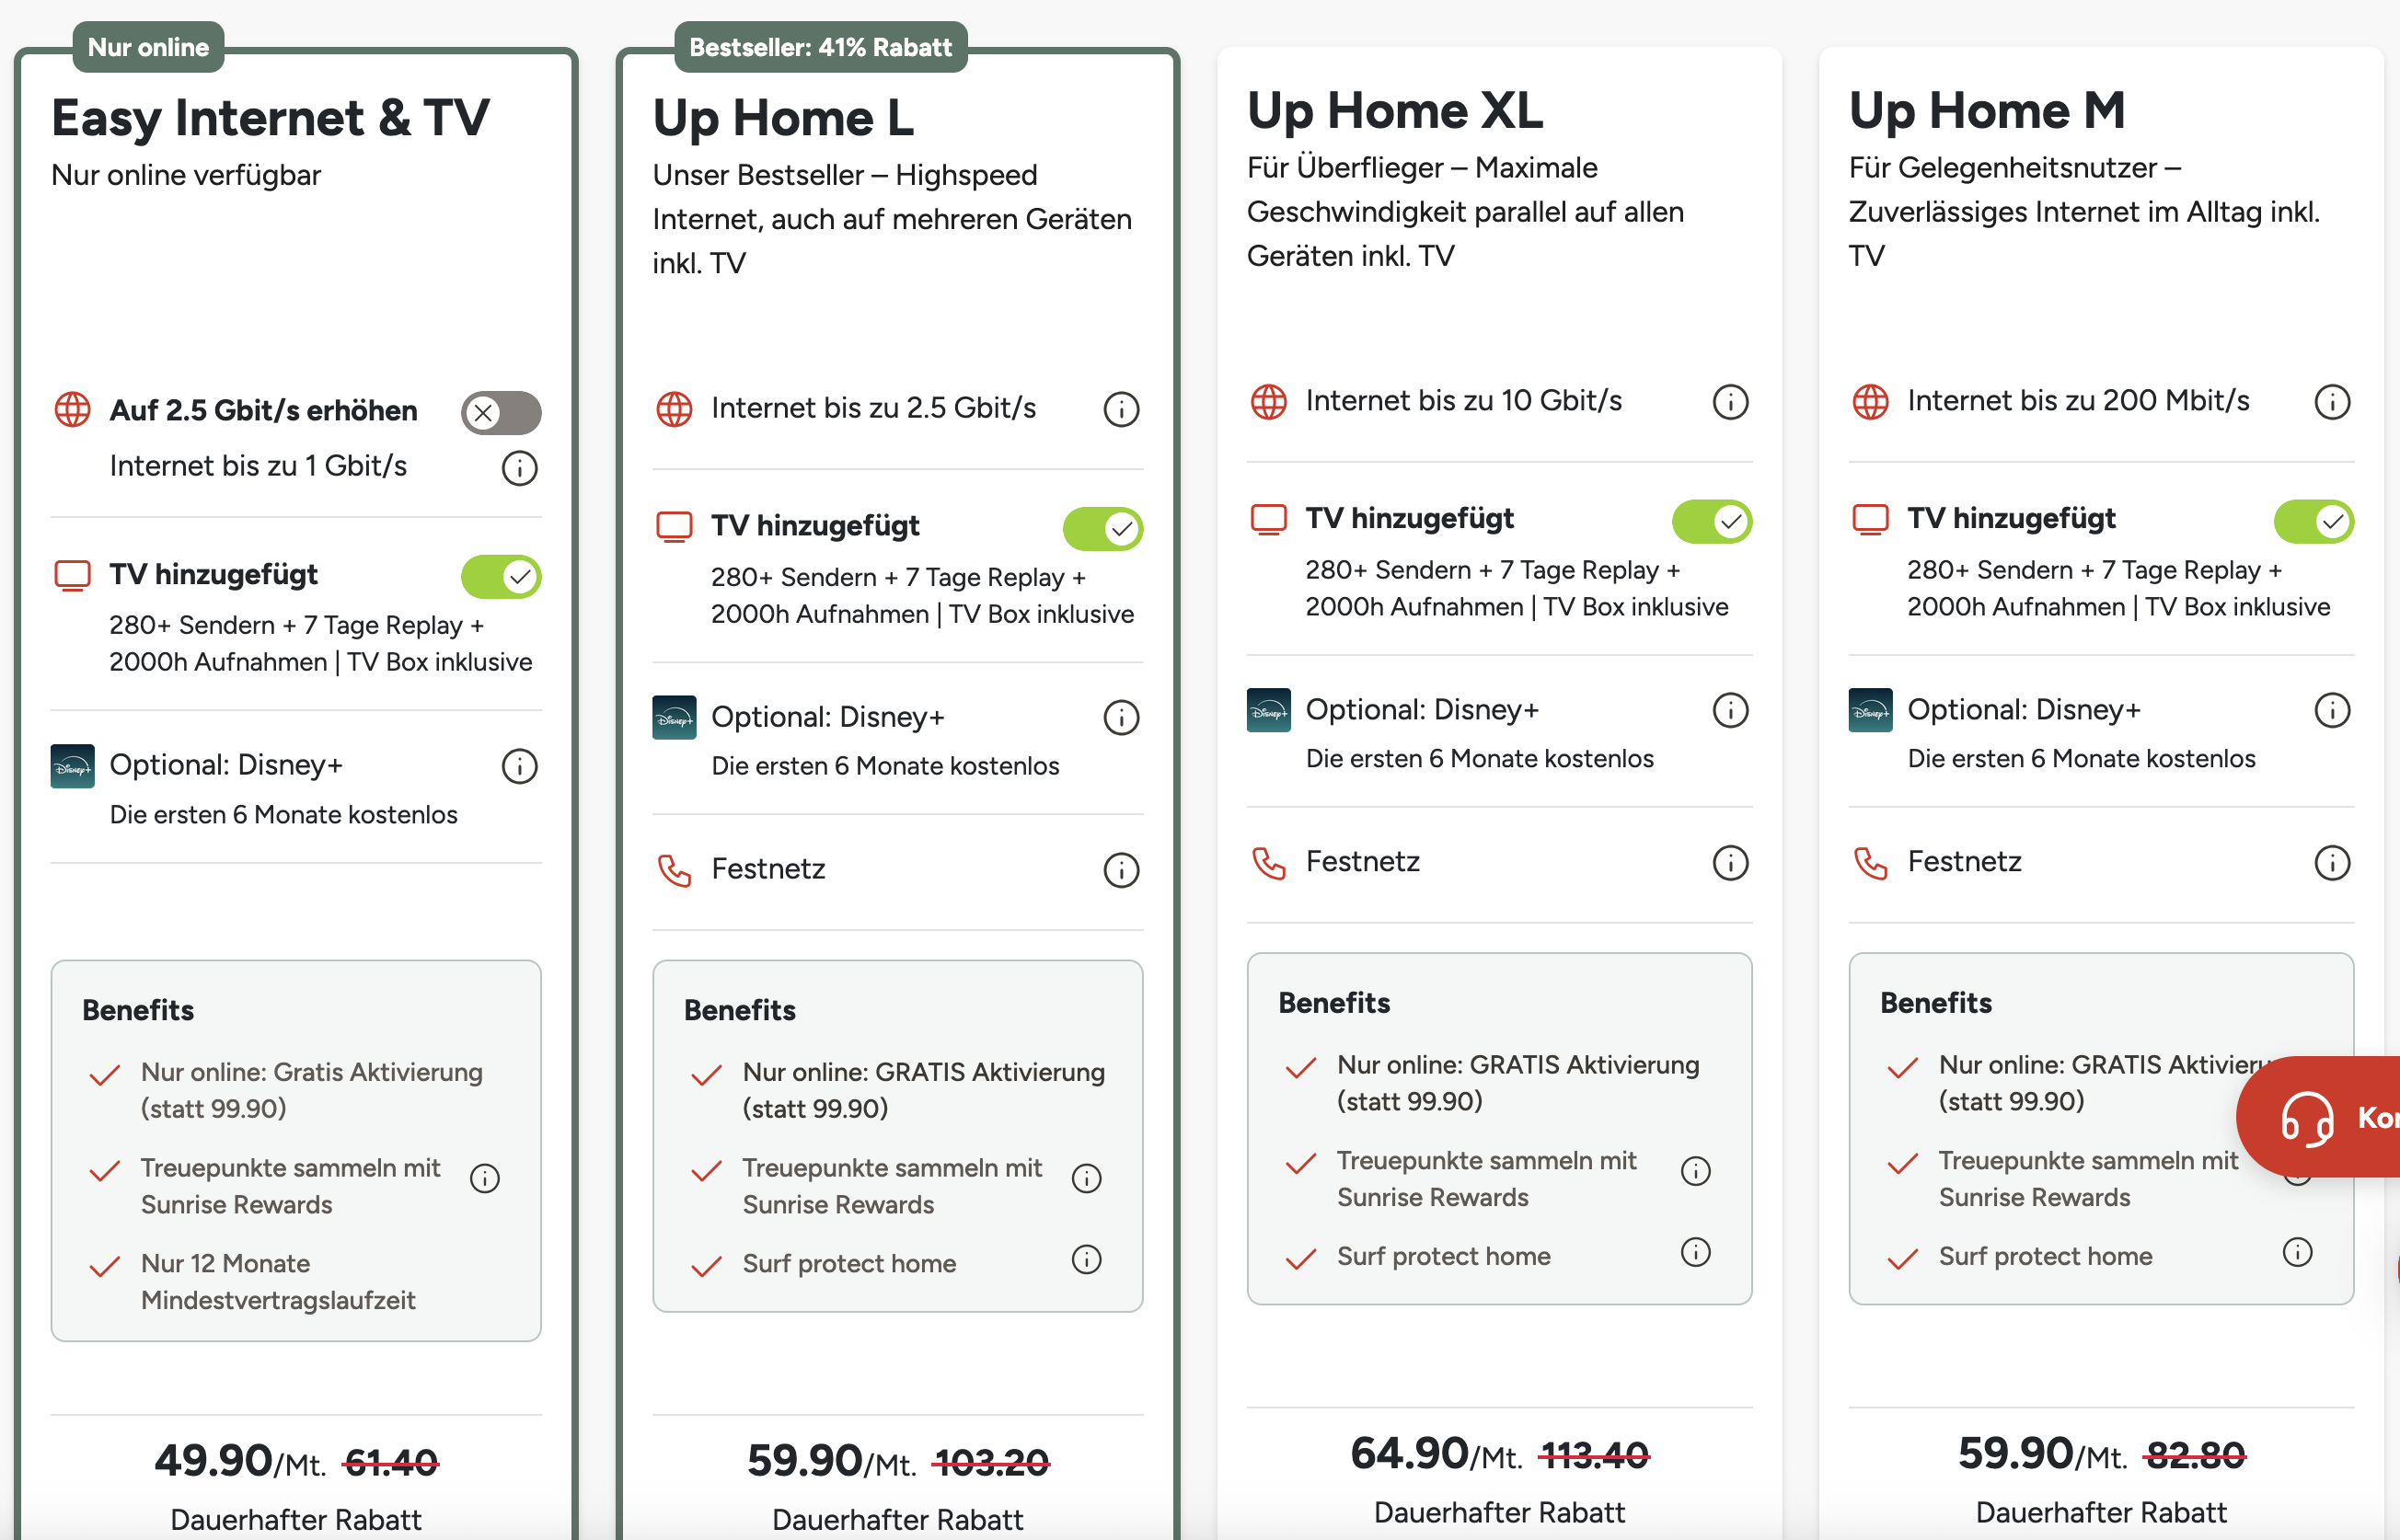Viewport: 2400px width, 1540px height.
Task: Show info about Internet bis zu 2.5 Gbit/s
Action: [1122, 409]
